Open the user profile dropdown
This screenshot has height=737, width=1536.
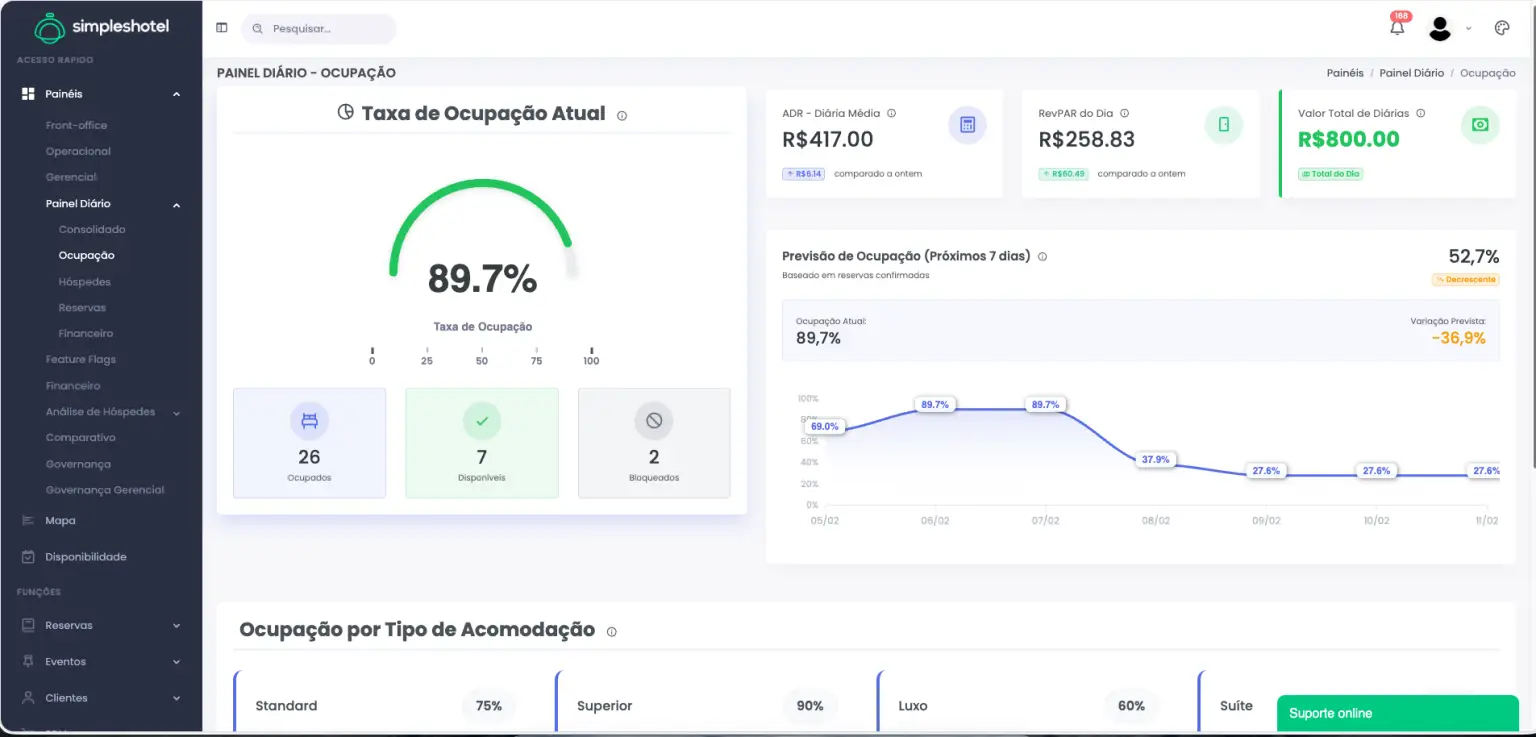[1439, 27]
